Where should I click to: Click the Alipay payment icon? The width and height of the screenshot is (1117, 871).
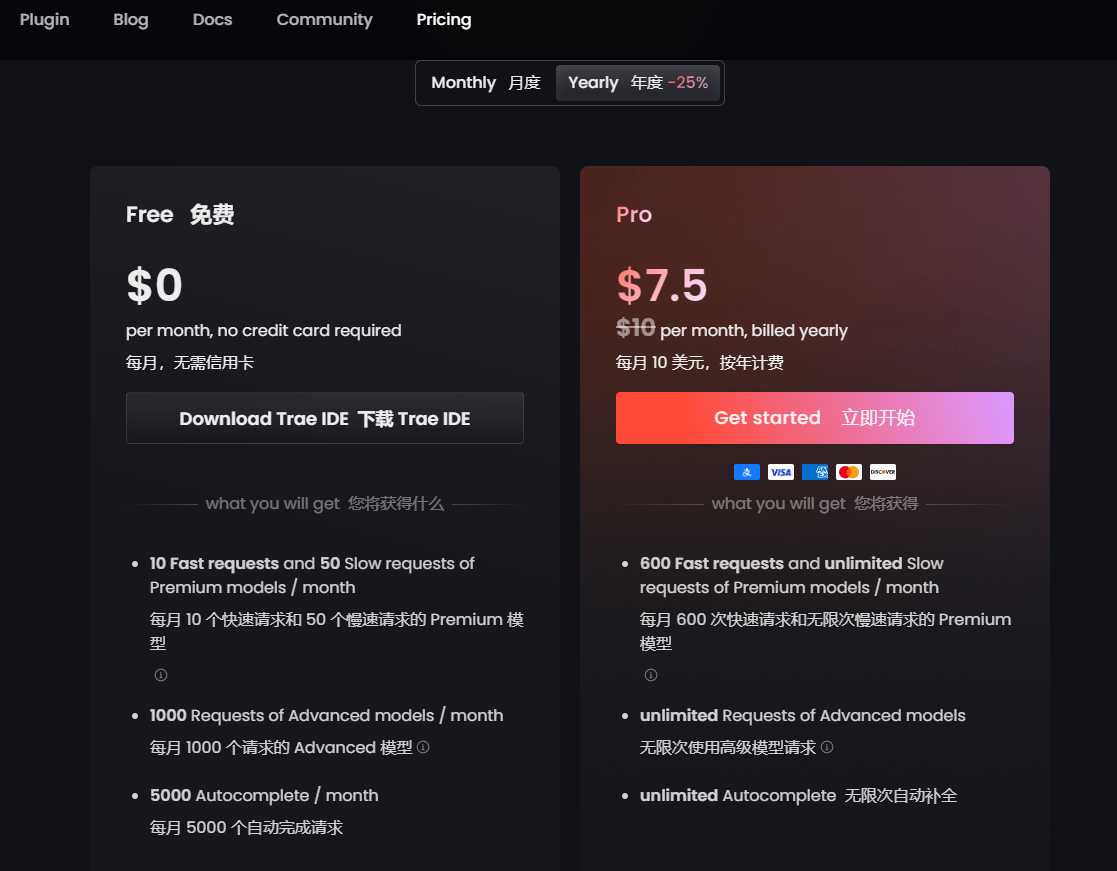click(x=747, y=472)
